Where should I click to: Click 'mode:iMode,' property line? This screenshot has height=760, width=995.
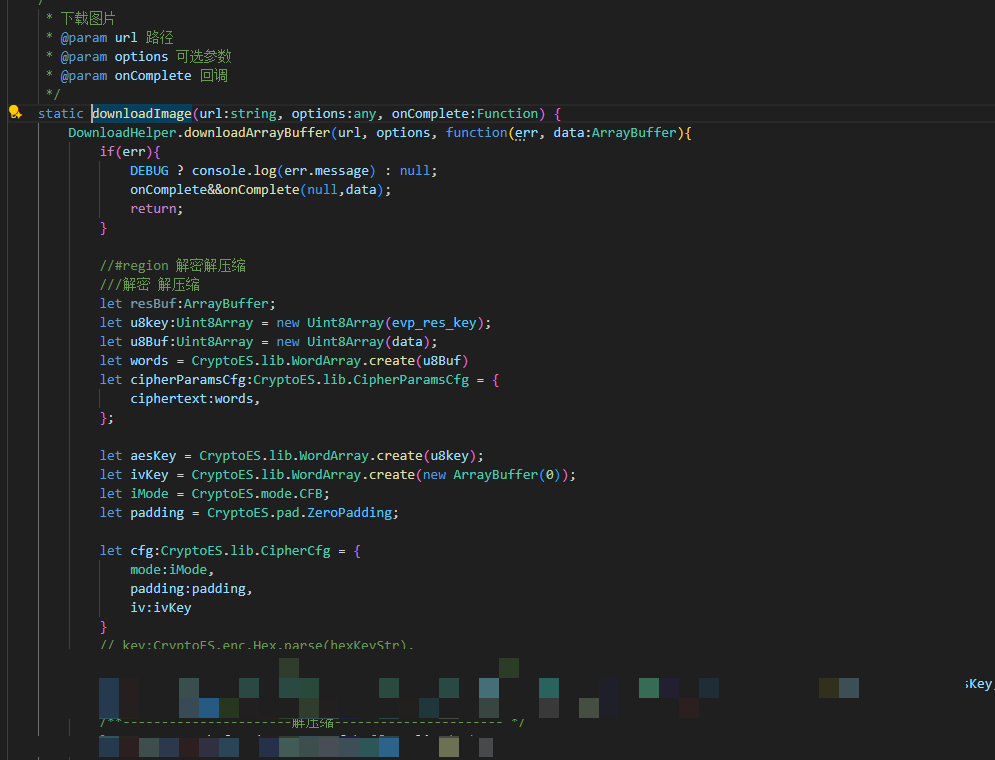pyautogui.click(x=172, y=570)
